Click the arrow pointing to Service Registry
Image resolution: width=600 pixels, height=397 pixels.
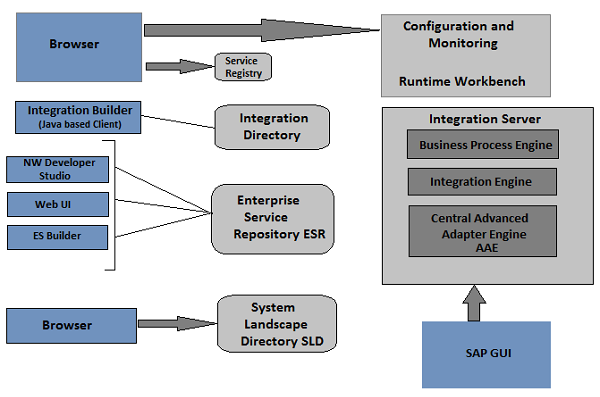tap(180, 67)
